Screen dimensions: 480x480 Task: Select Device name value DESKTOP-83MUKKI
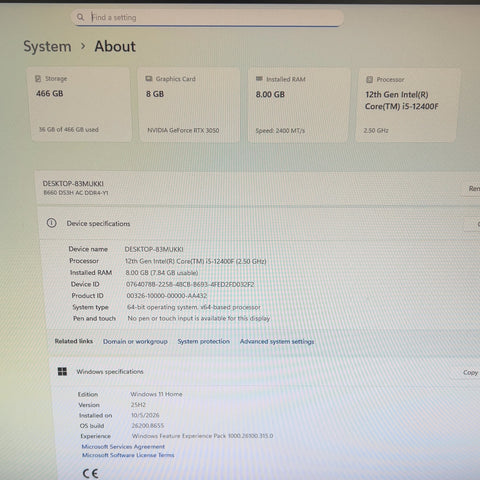coord(154,249)
